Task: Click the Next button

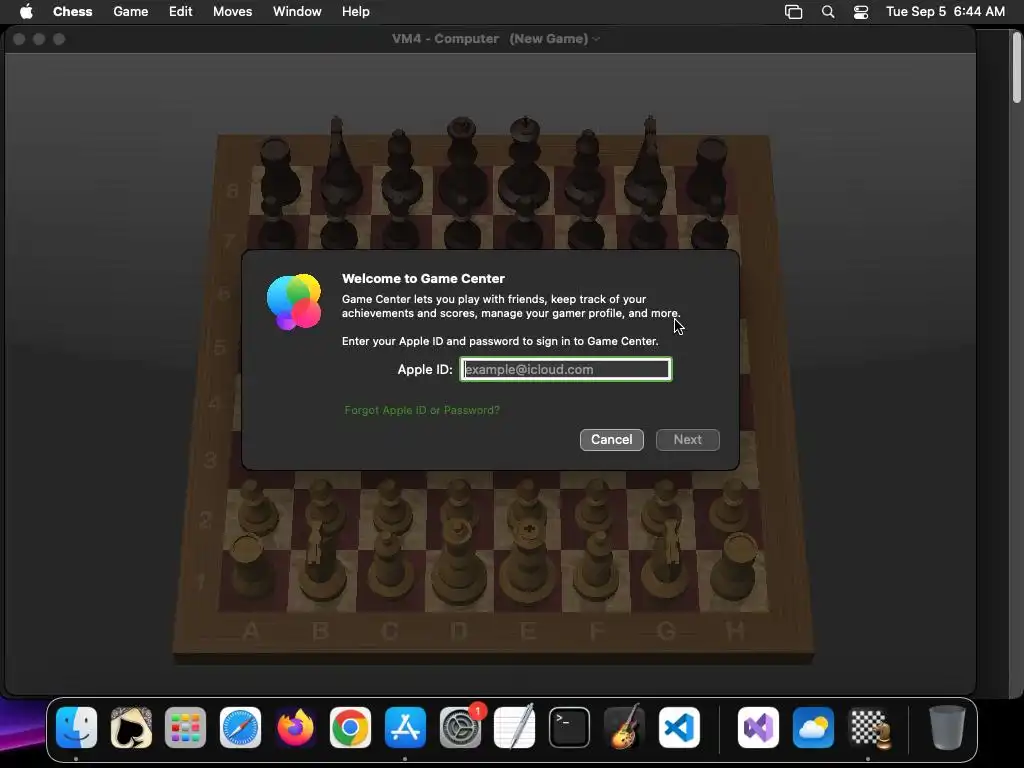Action: click(688, 440)
